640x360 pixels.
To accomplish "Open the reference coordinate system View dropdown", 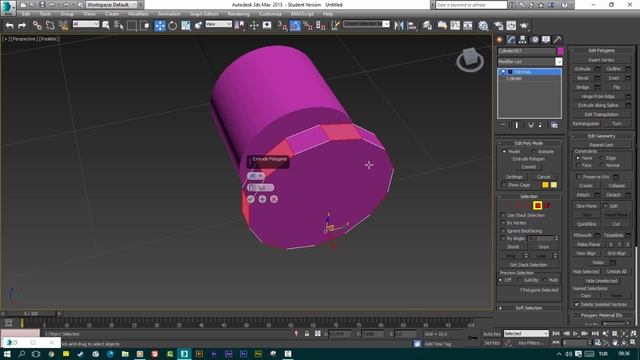I will pyautogui.click(x=218, y=24).
